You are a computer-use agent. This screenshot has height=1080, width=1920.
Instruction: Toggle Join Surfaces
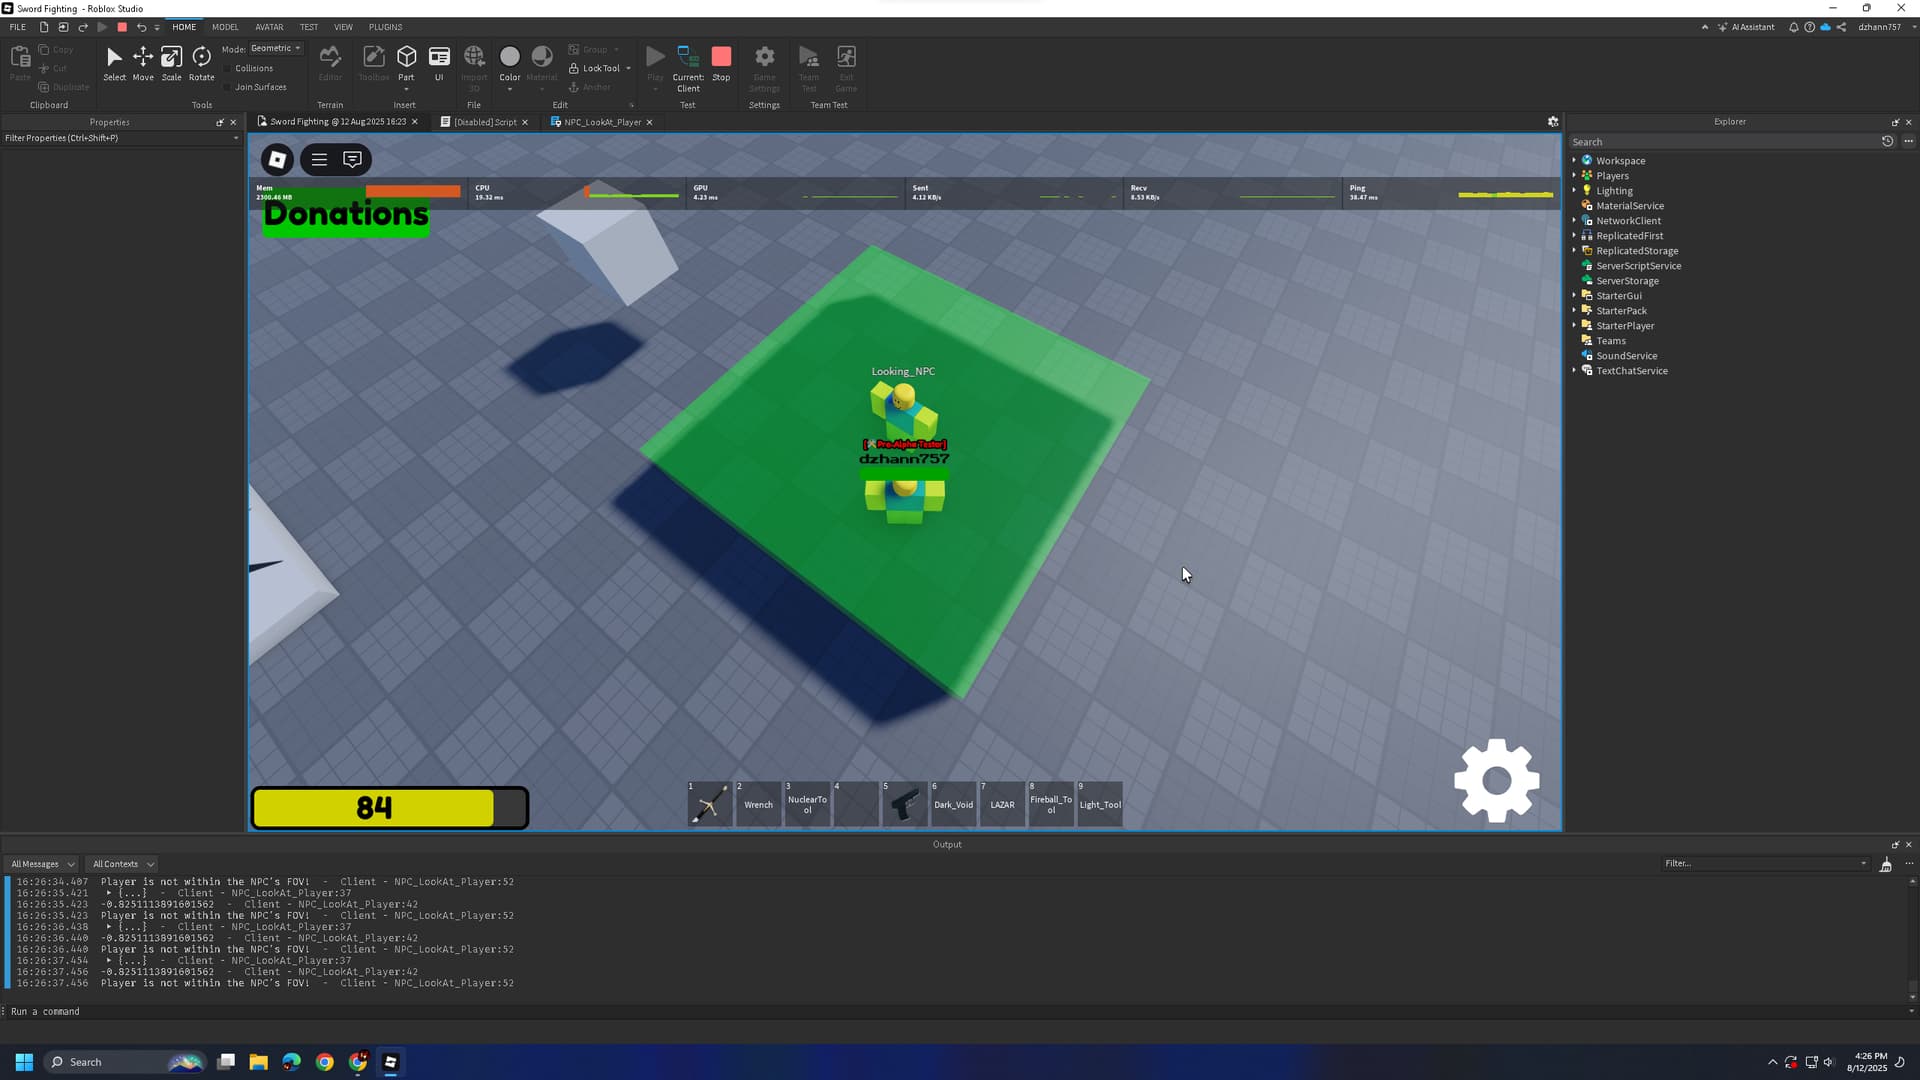[261, 87]
